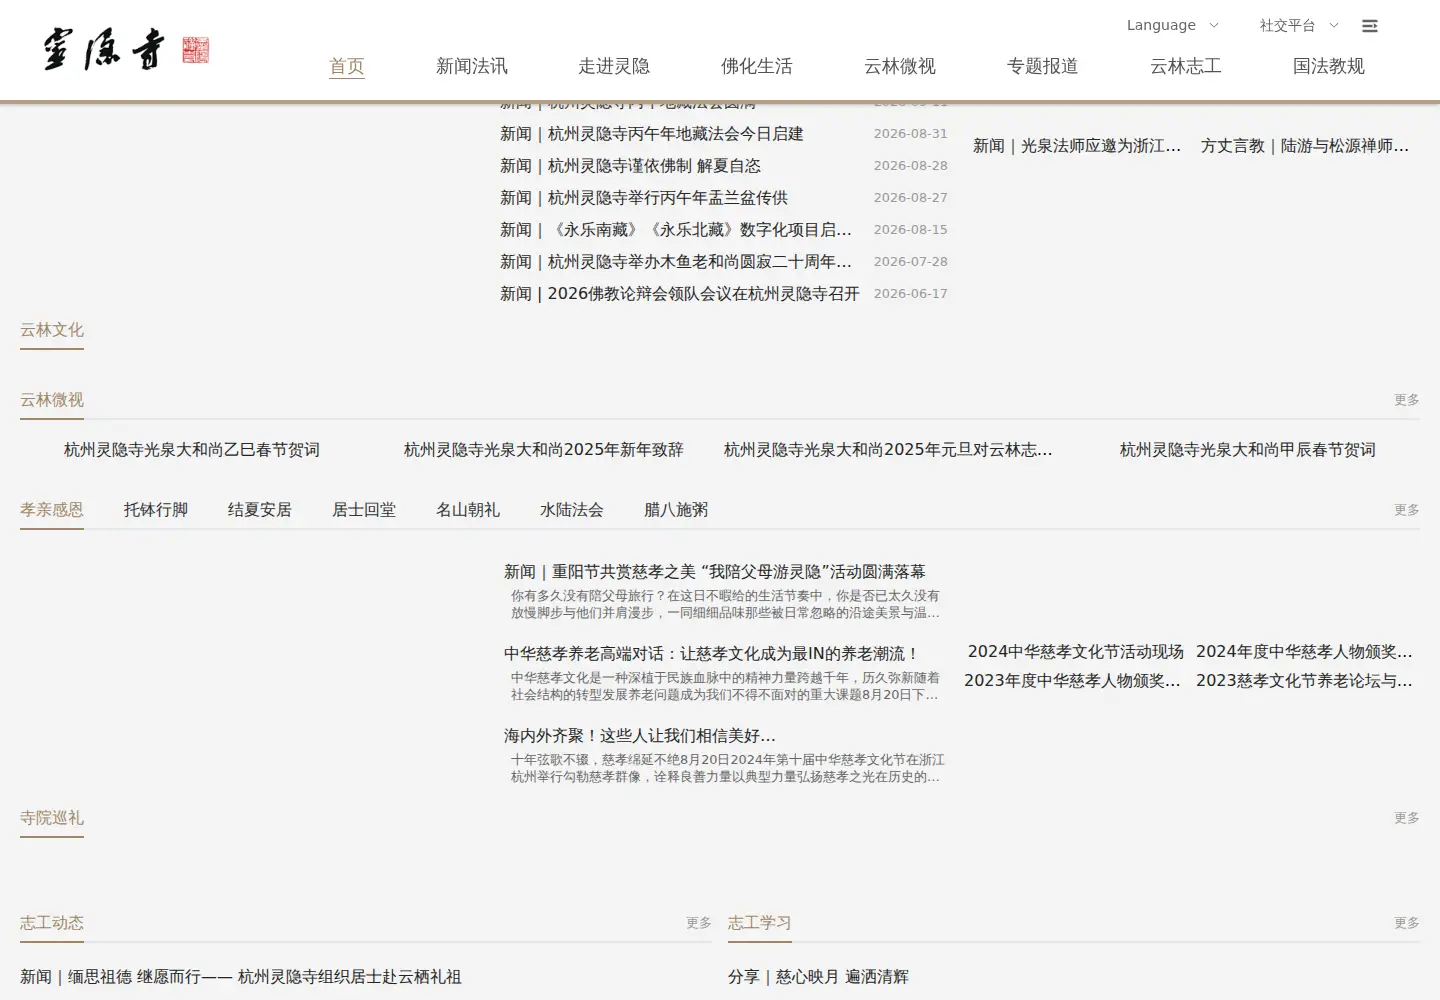Click 更多 beside the 孝亲感恩 tabs
The height and width of the screenshot is (1000, 1440).
point(1407,510)
